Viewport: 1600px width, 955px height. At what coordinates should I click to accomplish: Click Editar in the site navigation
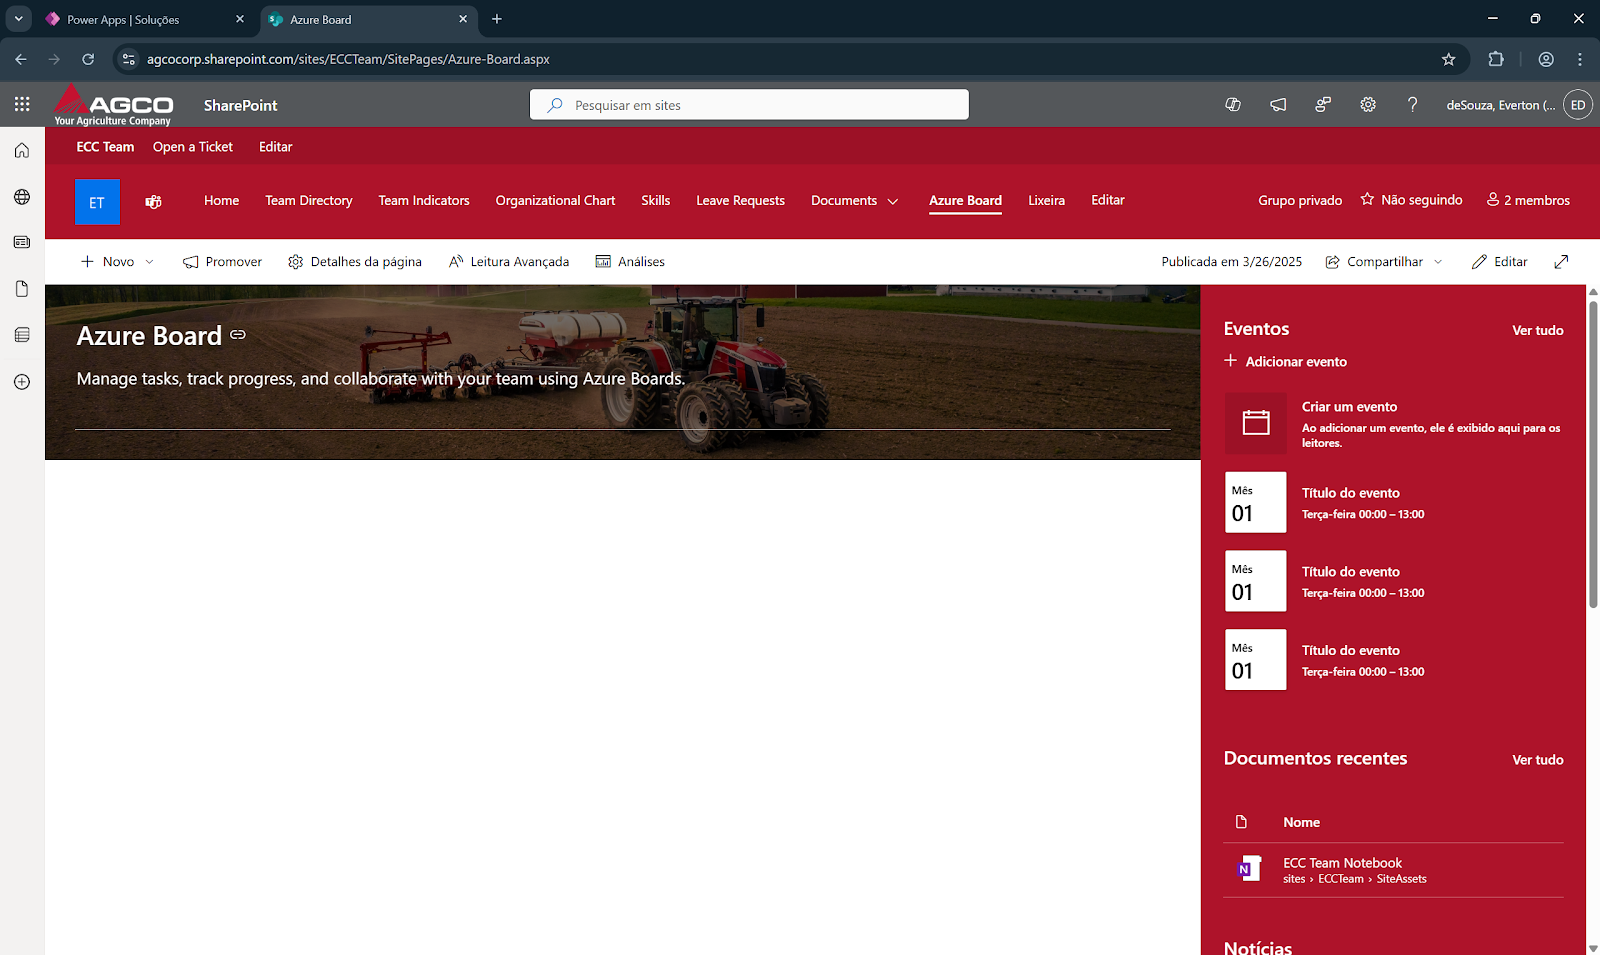(1108, 200)
